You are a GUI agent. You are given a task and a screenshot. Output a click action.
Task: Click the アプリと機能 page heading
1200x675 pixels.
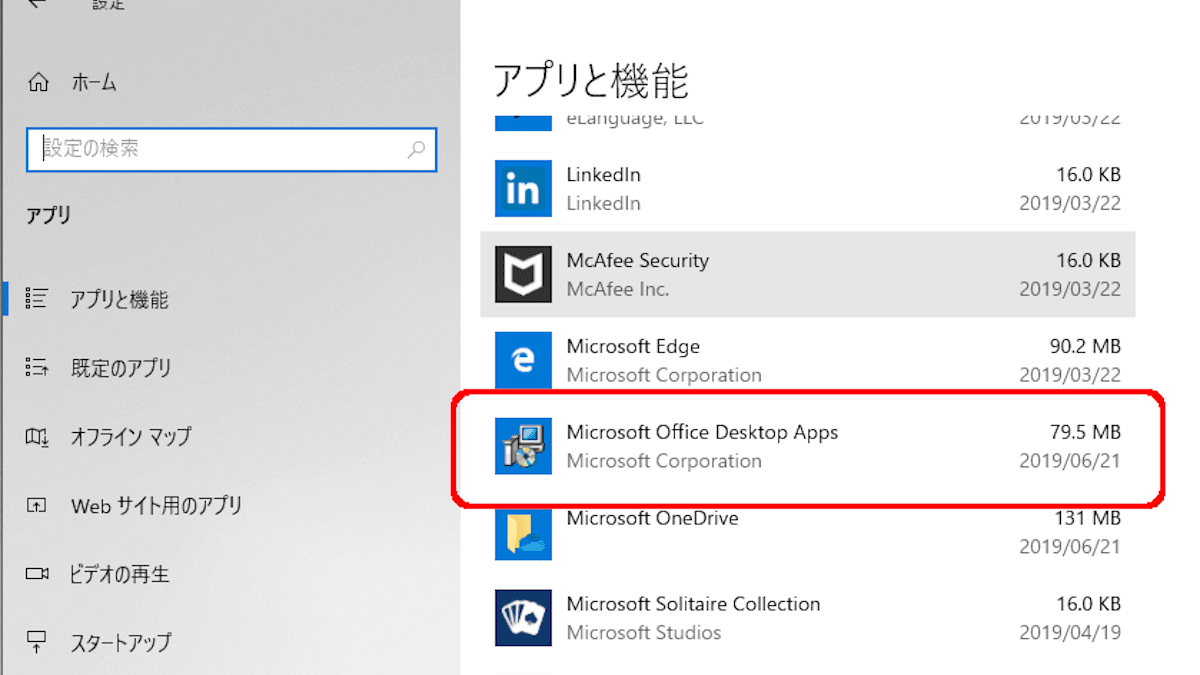591,80
